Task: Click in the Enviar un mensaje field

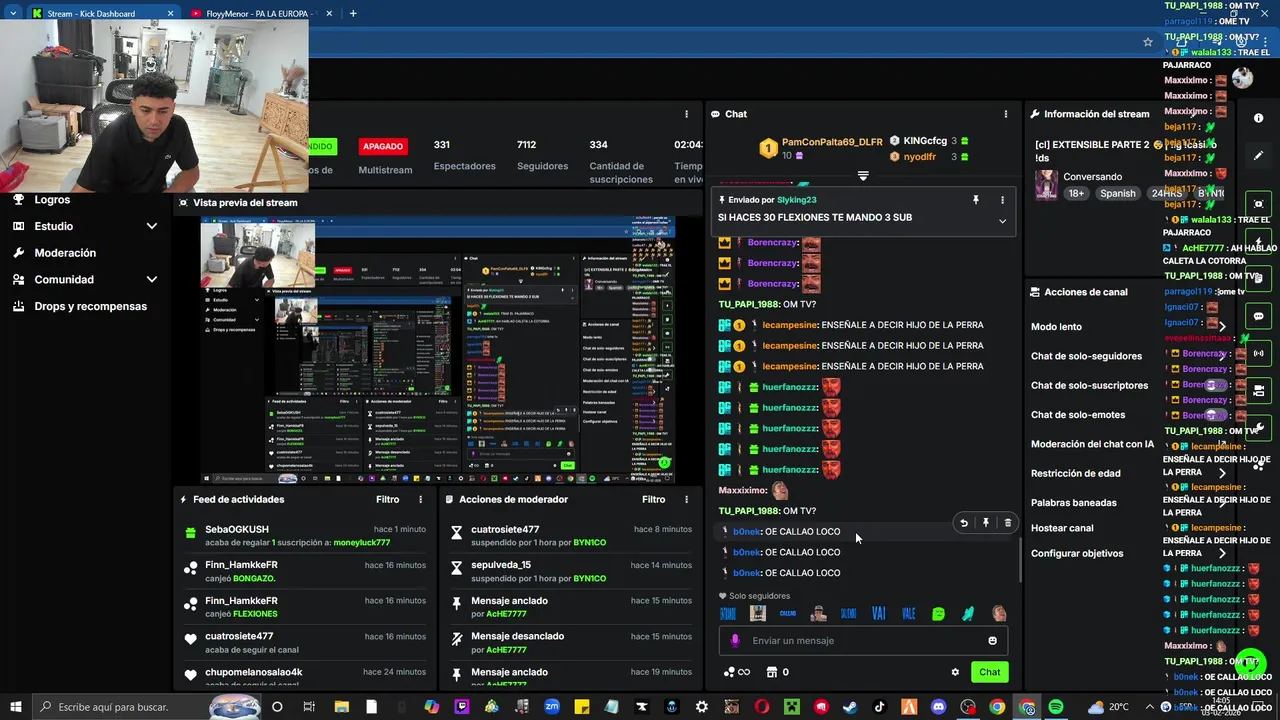Action: pos(863,641)
